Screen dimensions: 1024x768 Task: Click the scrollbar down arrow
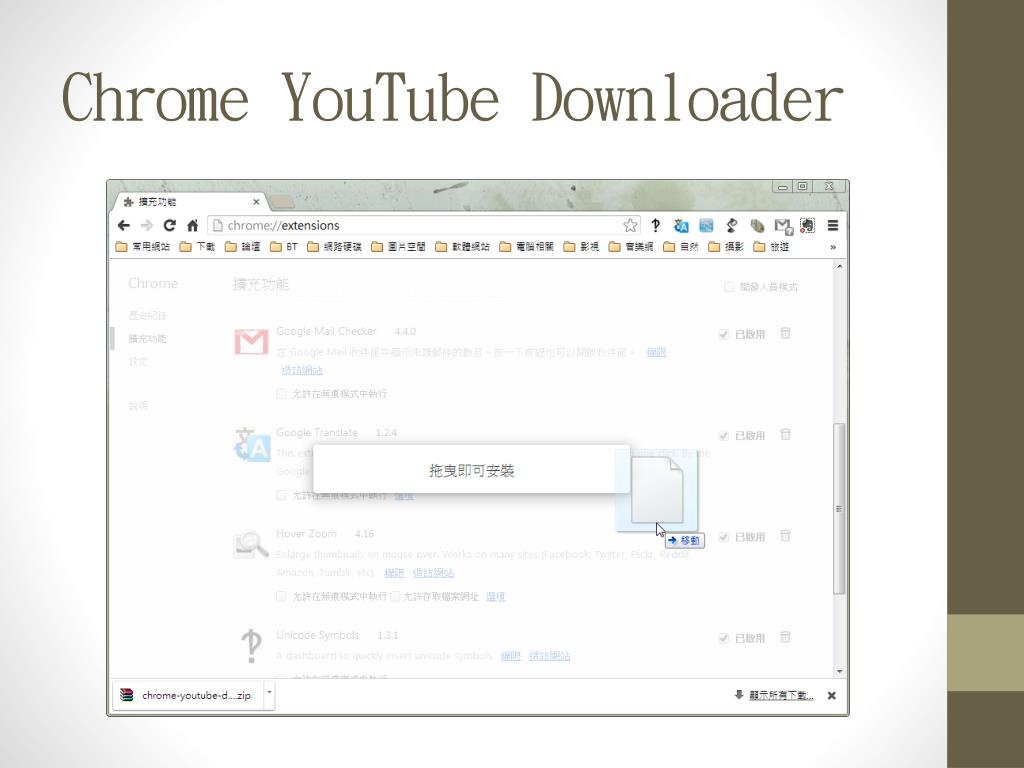coord(839,671)
